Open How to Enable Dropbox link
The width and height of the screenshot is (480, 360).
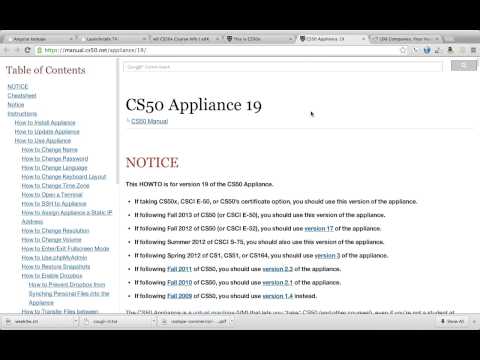pyautogui.click(x=52, y=276)
